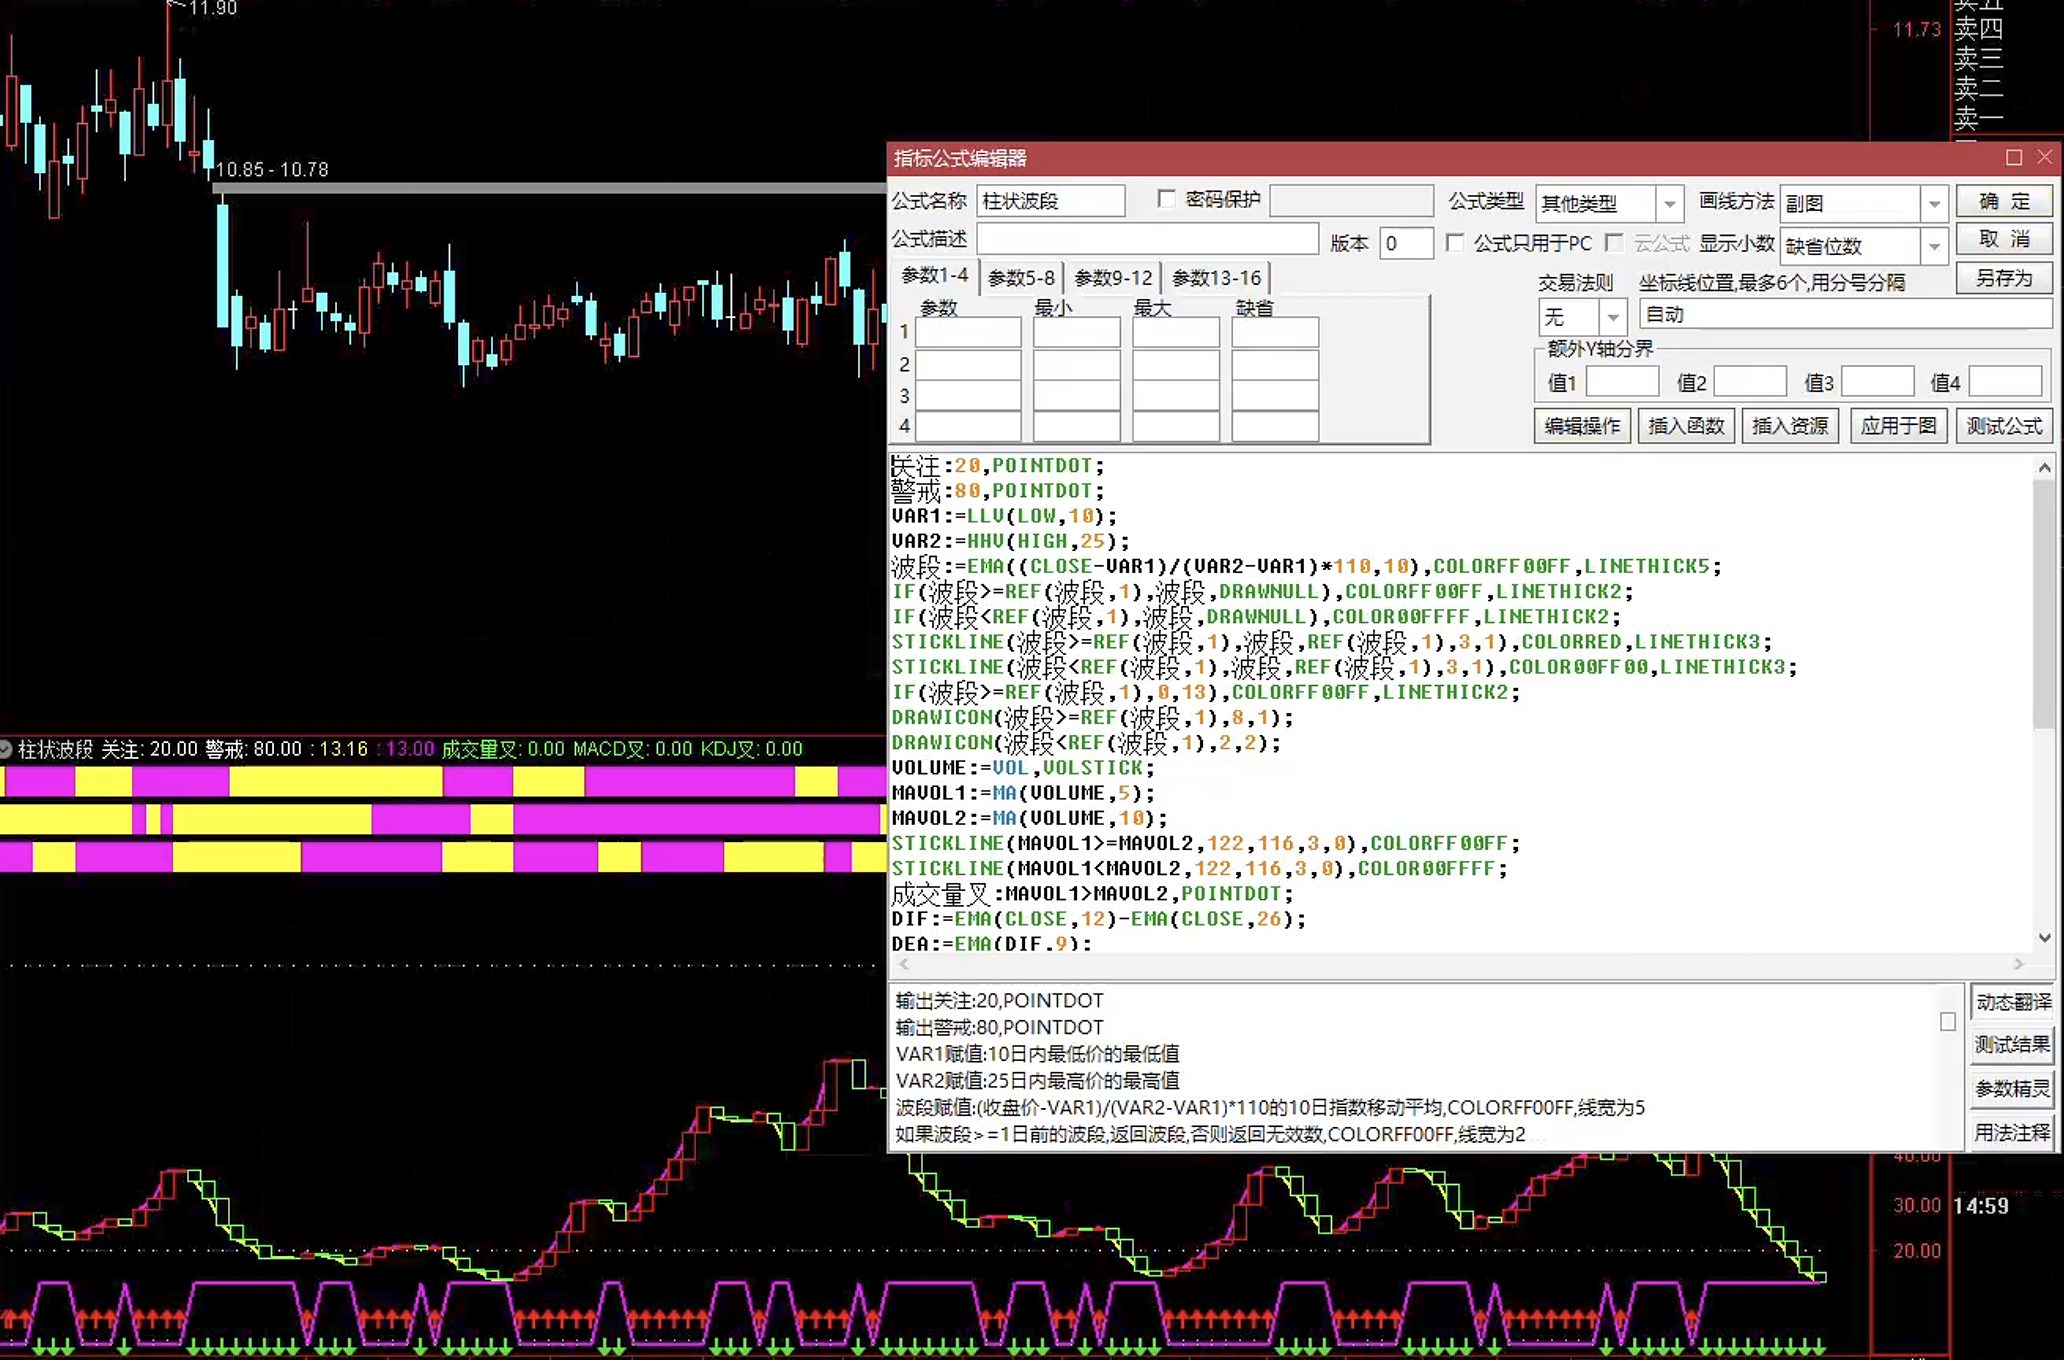Select the 参数精灵 side button

click(x=2012, y=1089)
